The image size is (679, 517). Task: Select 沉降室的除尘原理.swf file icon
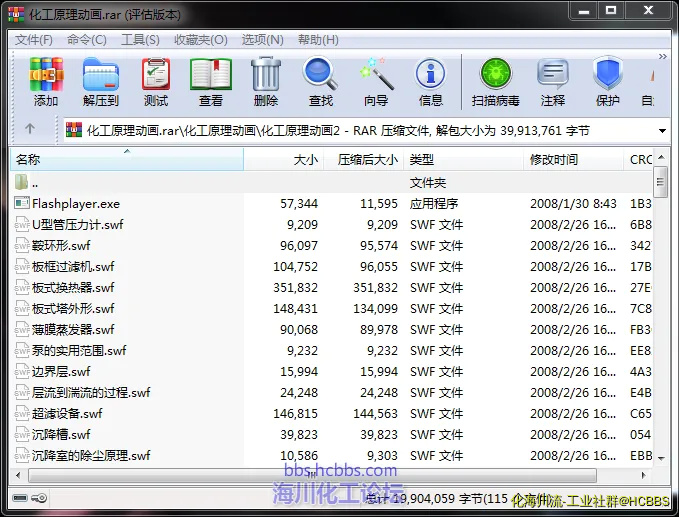pyautogui.click(x=22, y=456)
